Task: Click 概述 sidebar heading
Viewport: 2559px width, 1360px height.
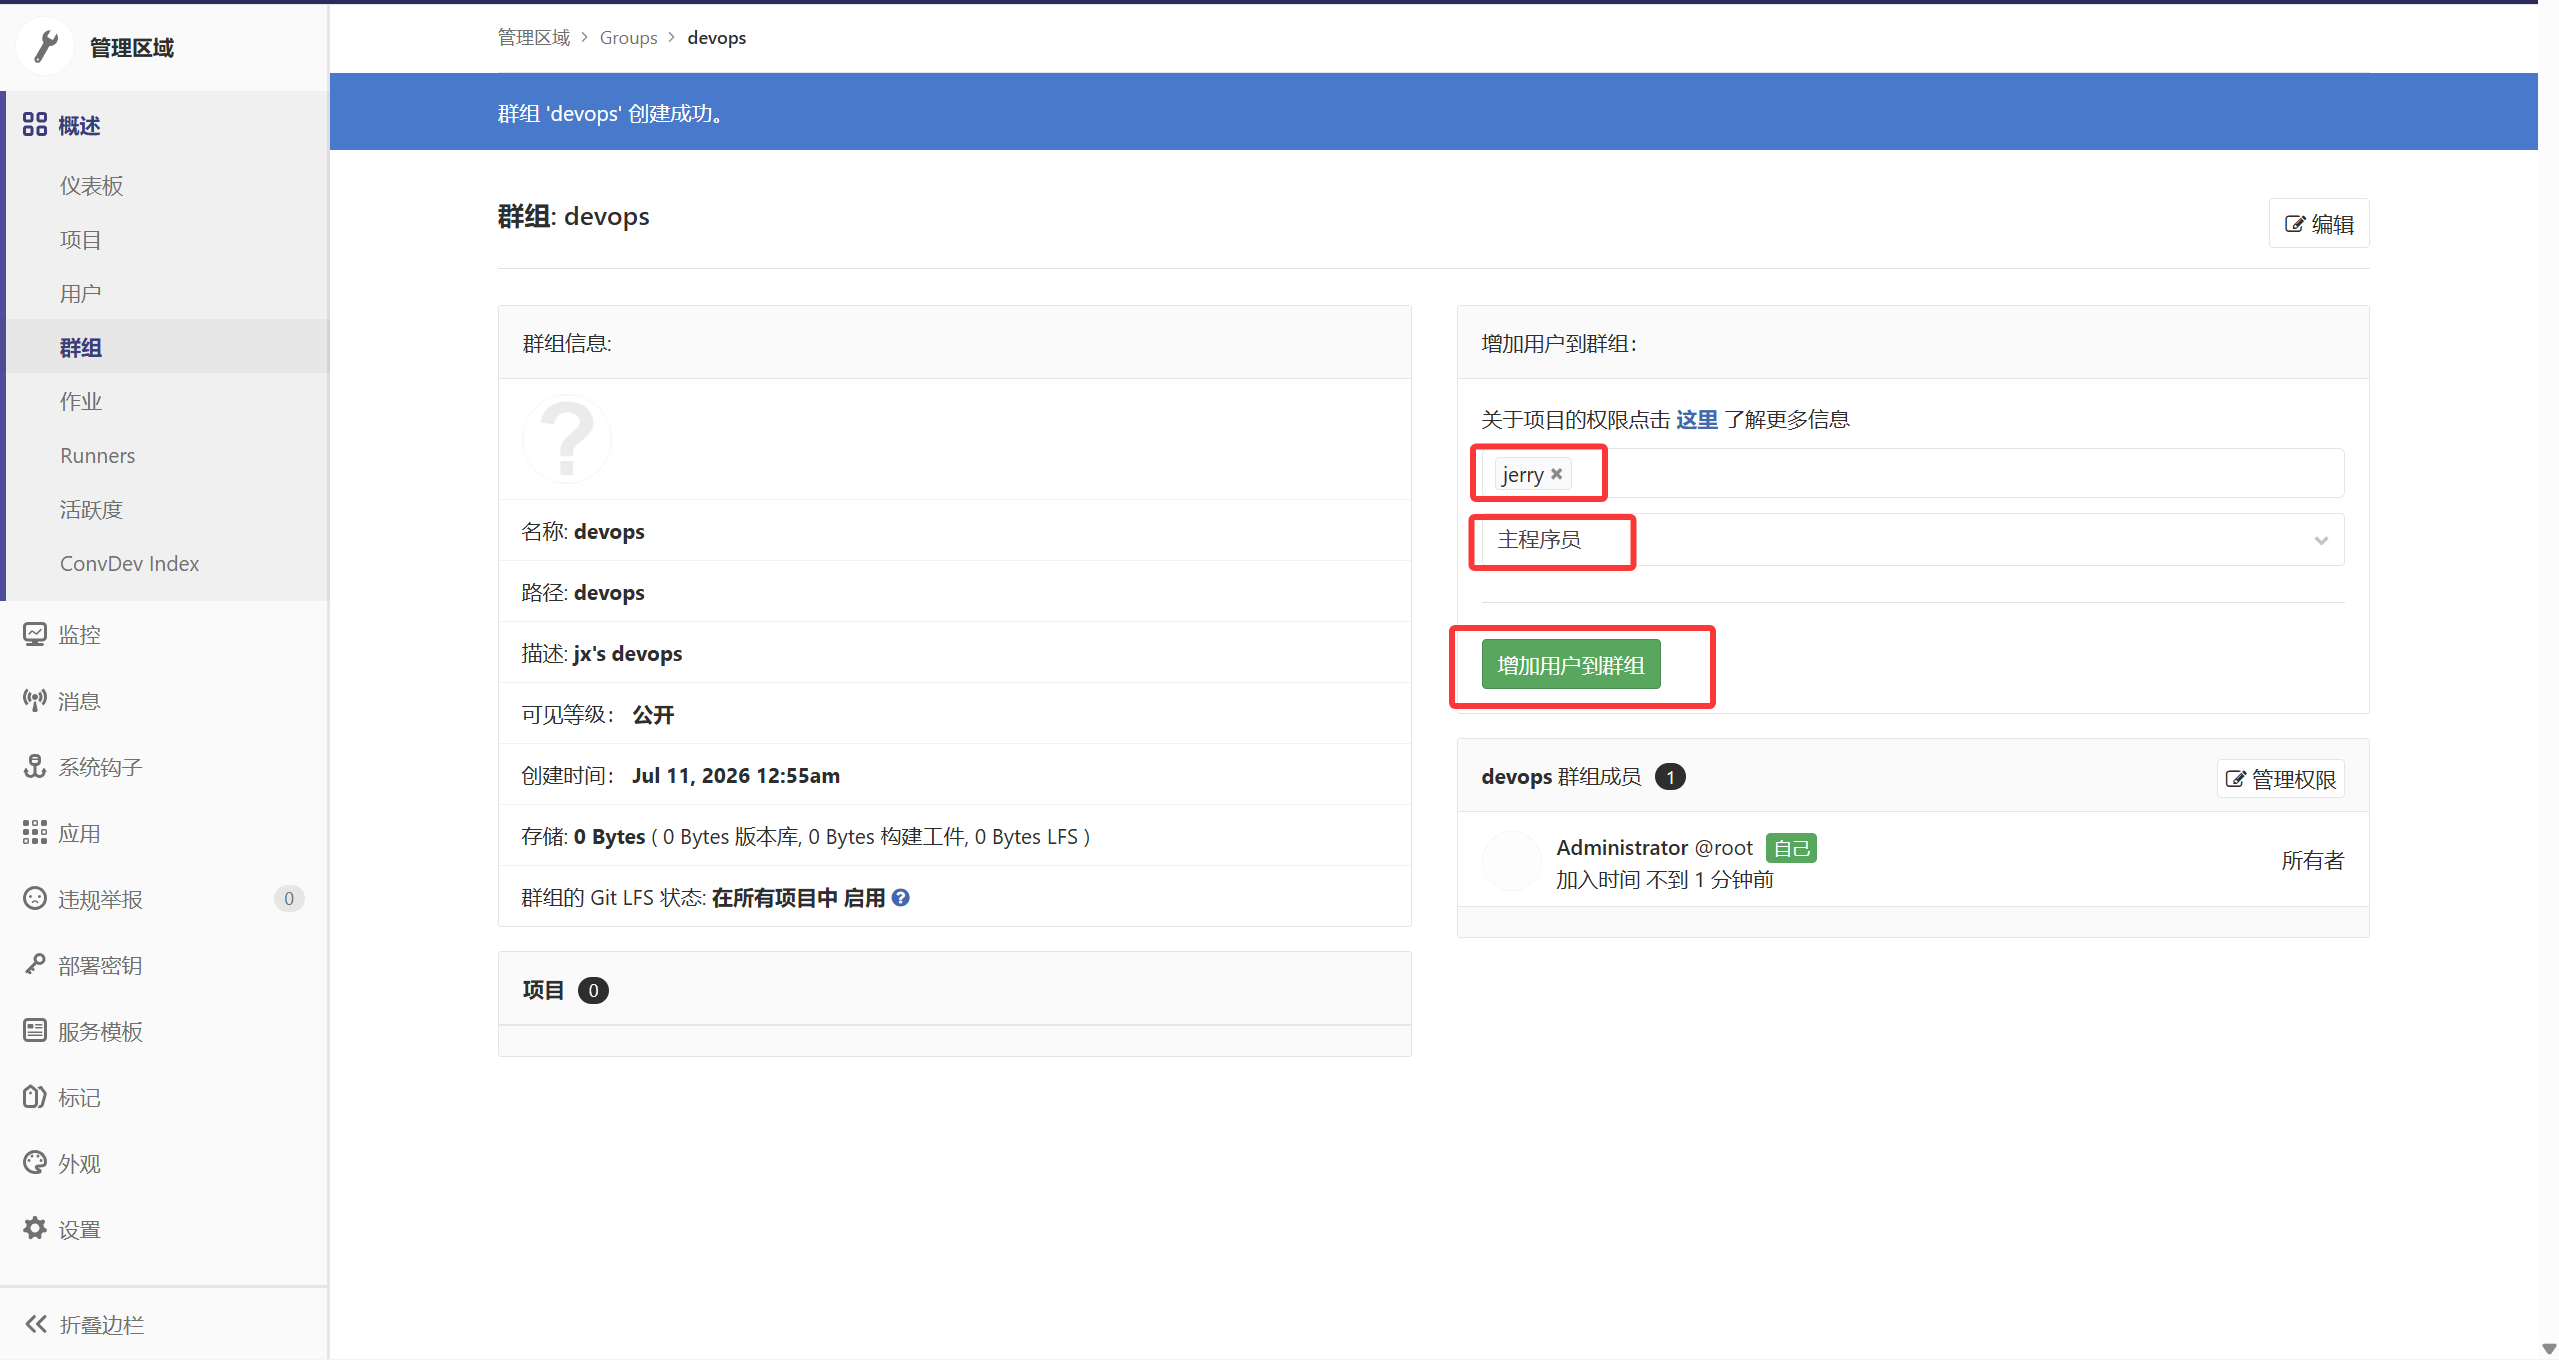Action: (79, 125)
